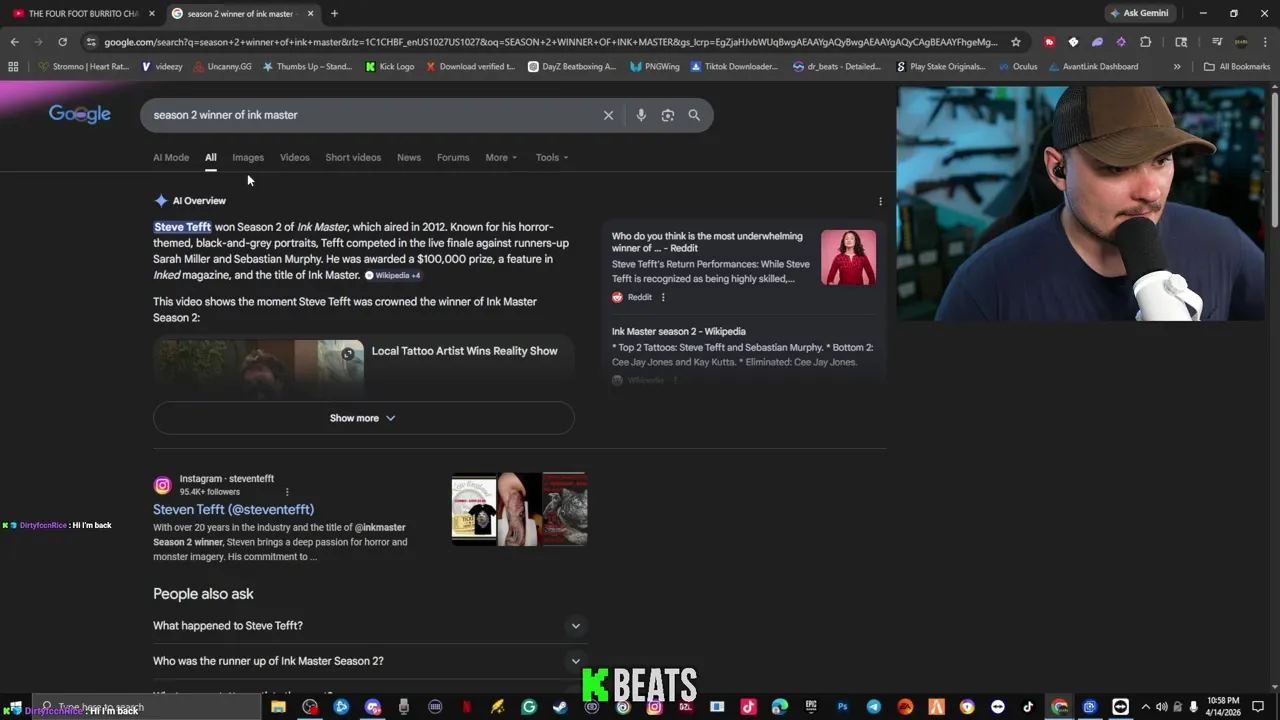This screenshot has width=1280, height=720.
Task: Expand AI Overview with Show more
Action: [x=363, y=418]
